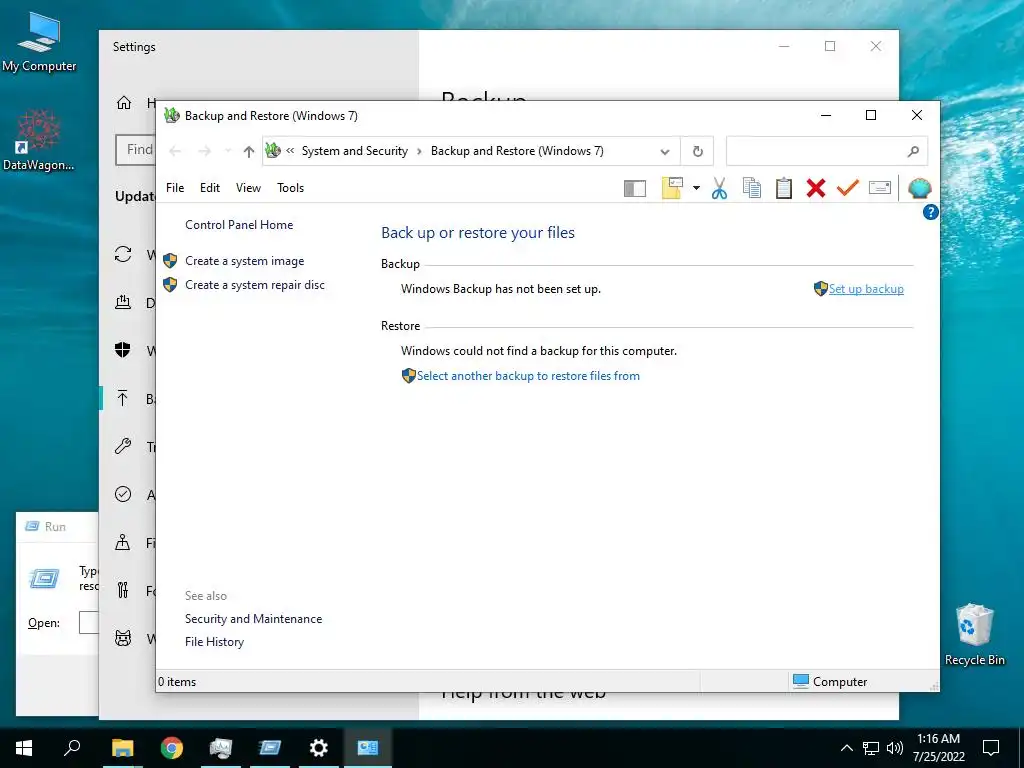Open the dropdown arrow next to folder icon

coord(696,189)
